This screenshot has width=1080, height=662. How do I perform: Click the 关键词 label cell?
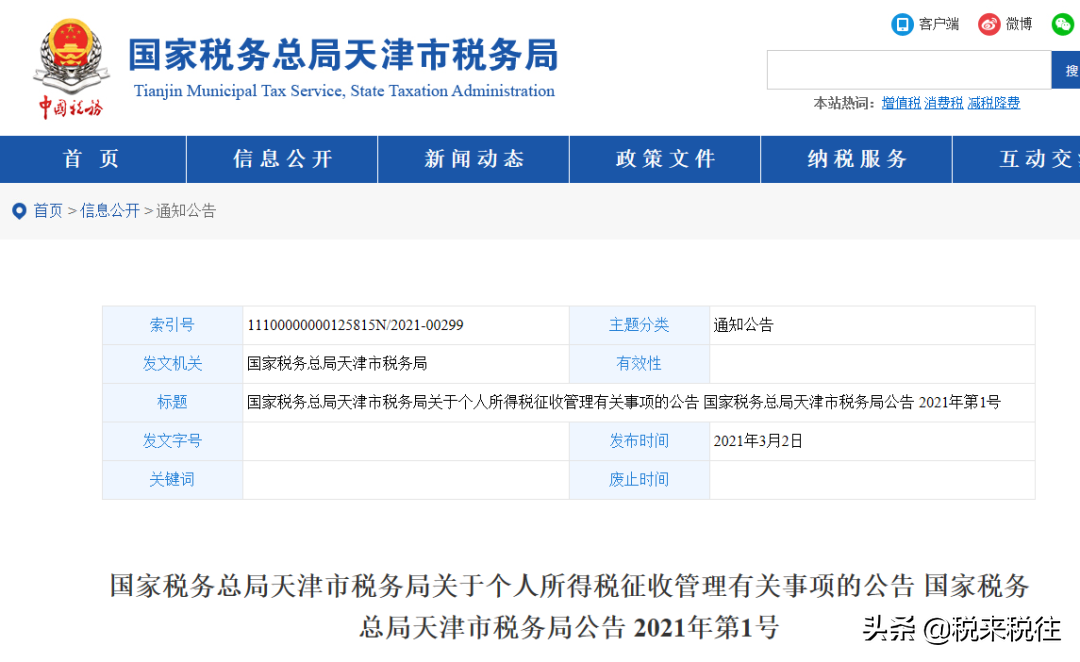[x=172, y=479]
